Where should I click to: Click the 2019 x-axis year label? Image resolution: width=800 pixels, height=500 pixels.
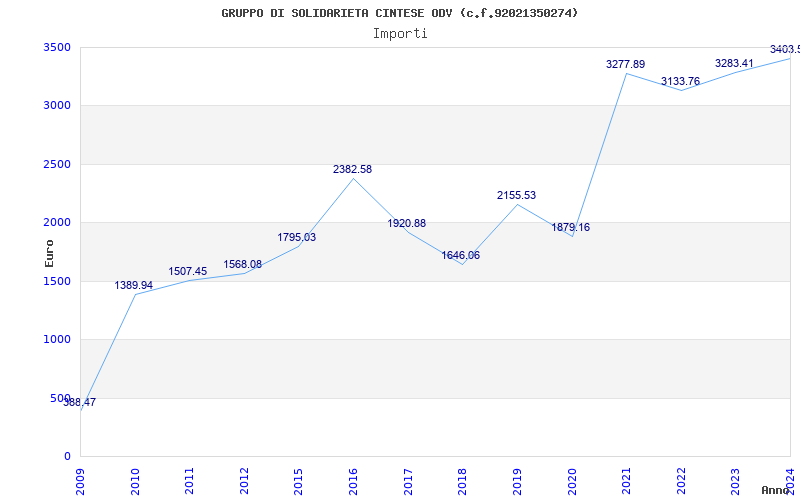517,481
